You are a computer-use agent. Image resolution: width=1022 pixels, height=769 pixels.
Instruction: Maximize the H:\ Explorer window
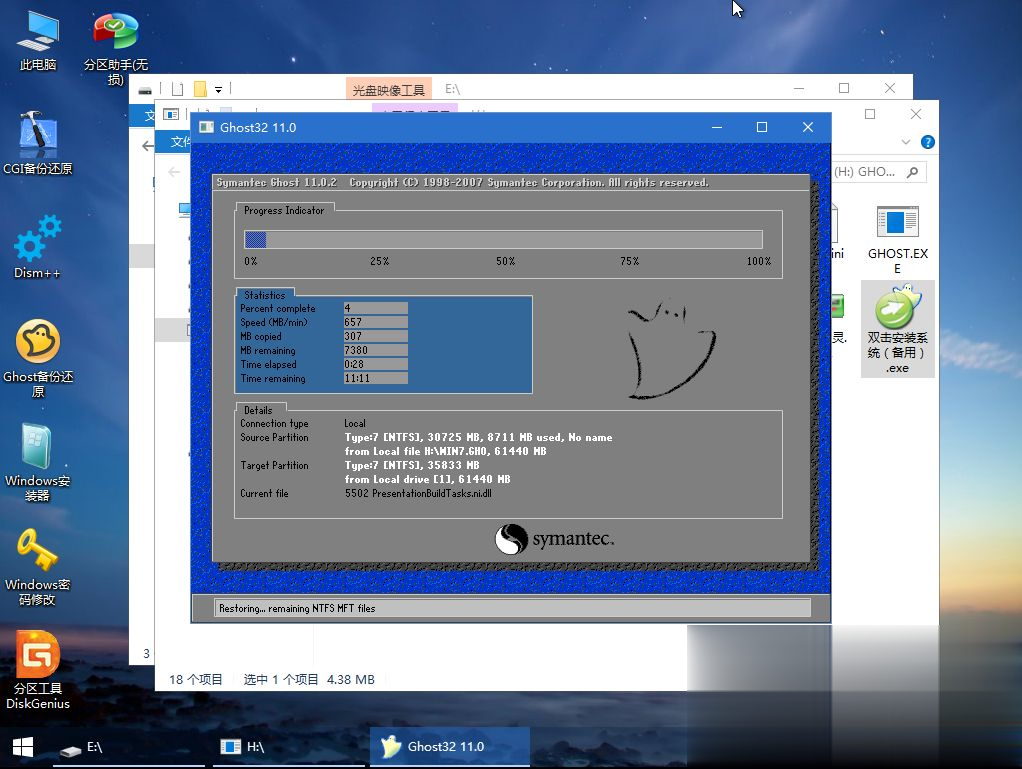[x=869, y=114]
